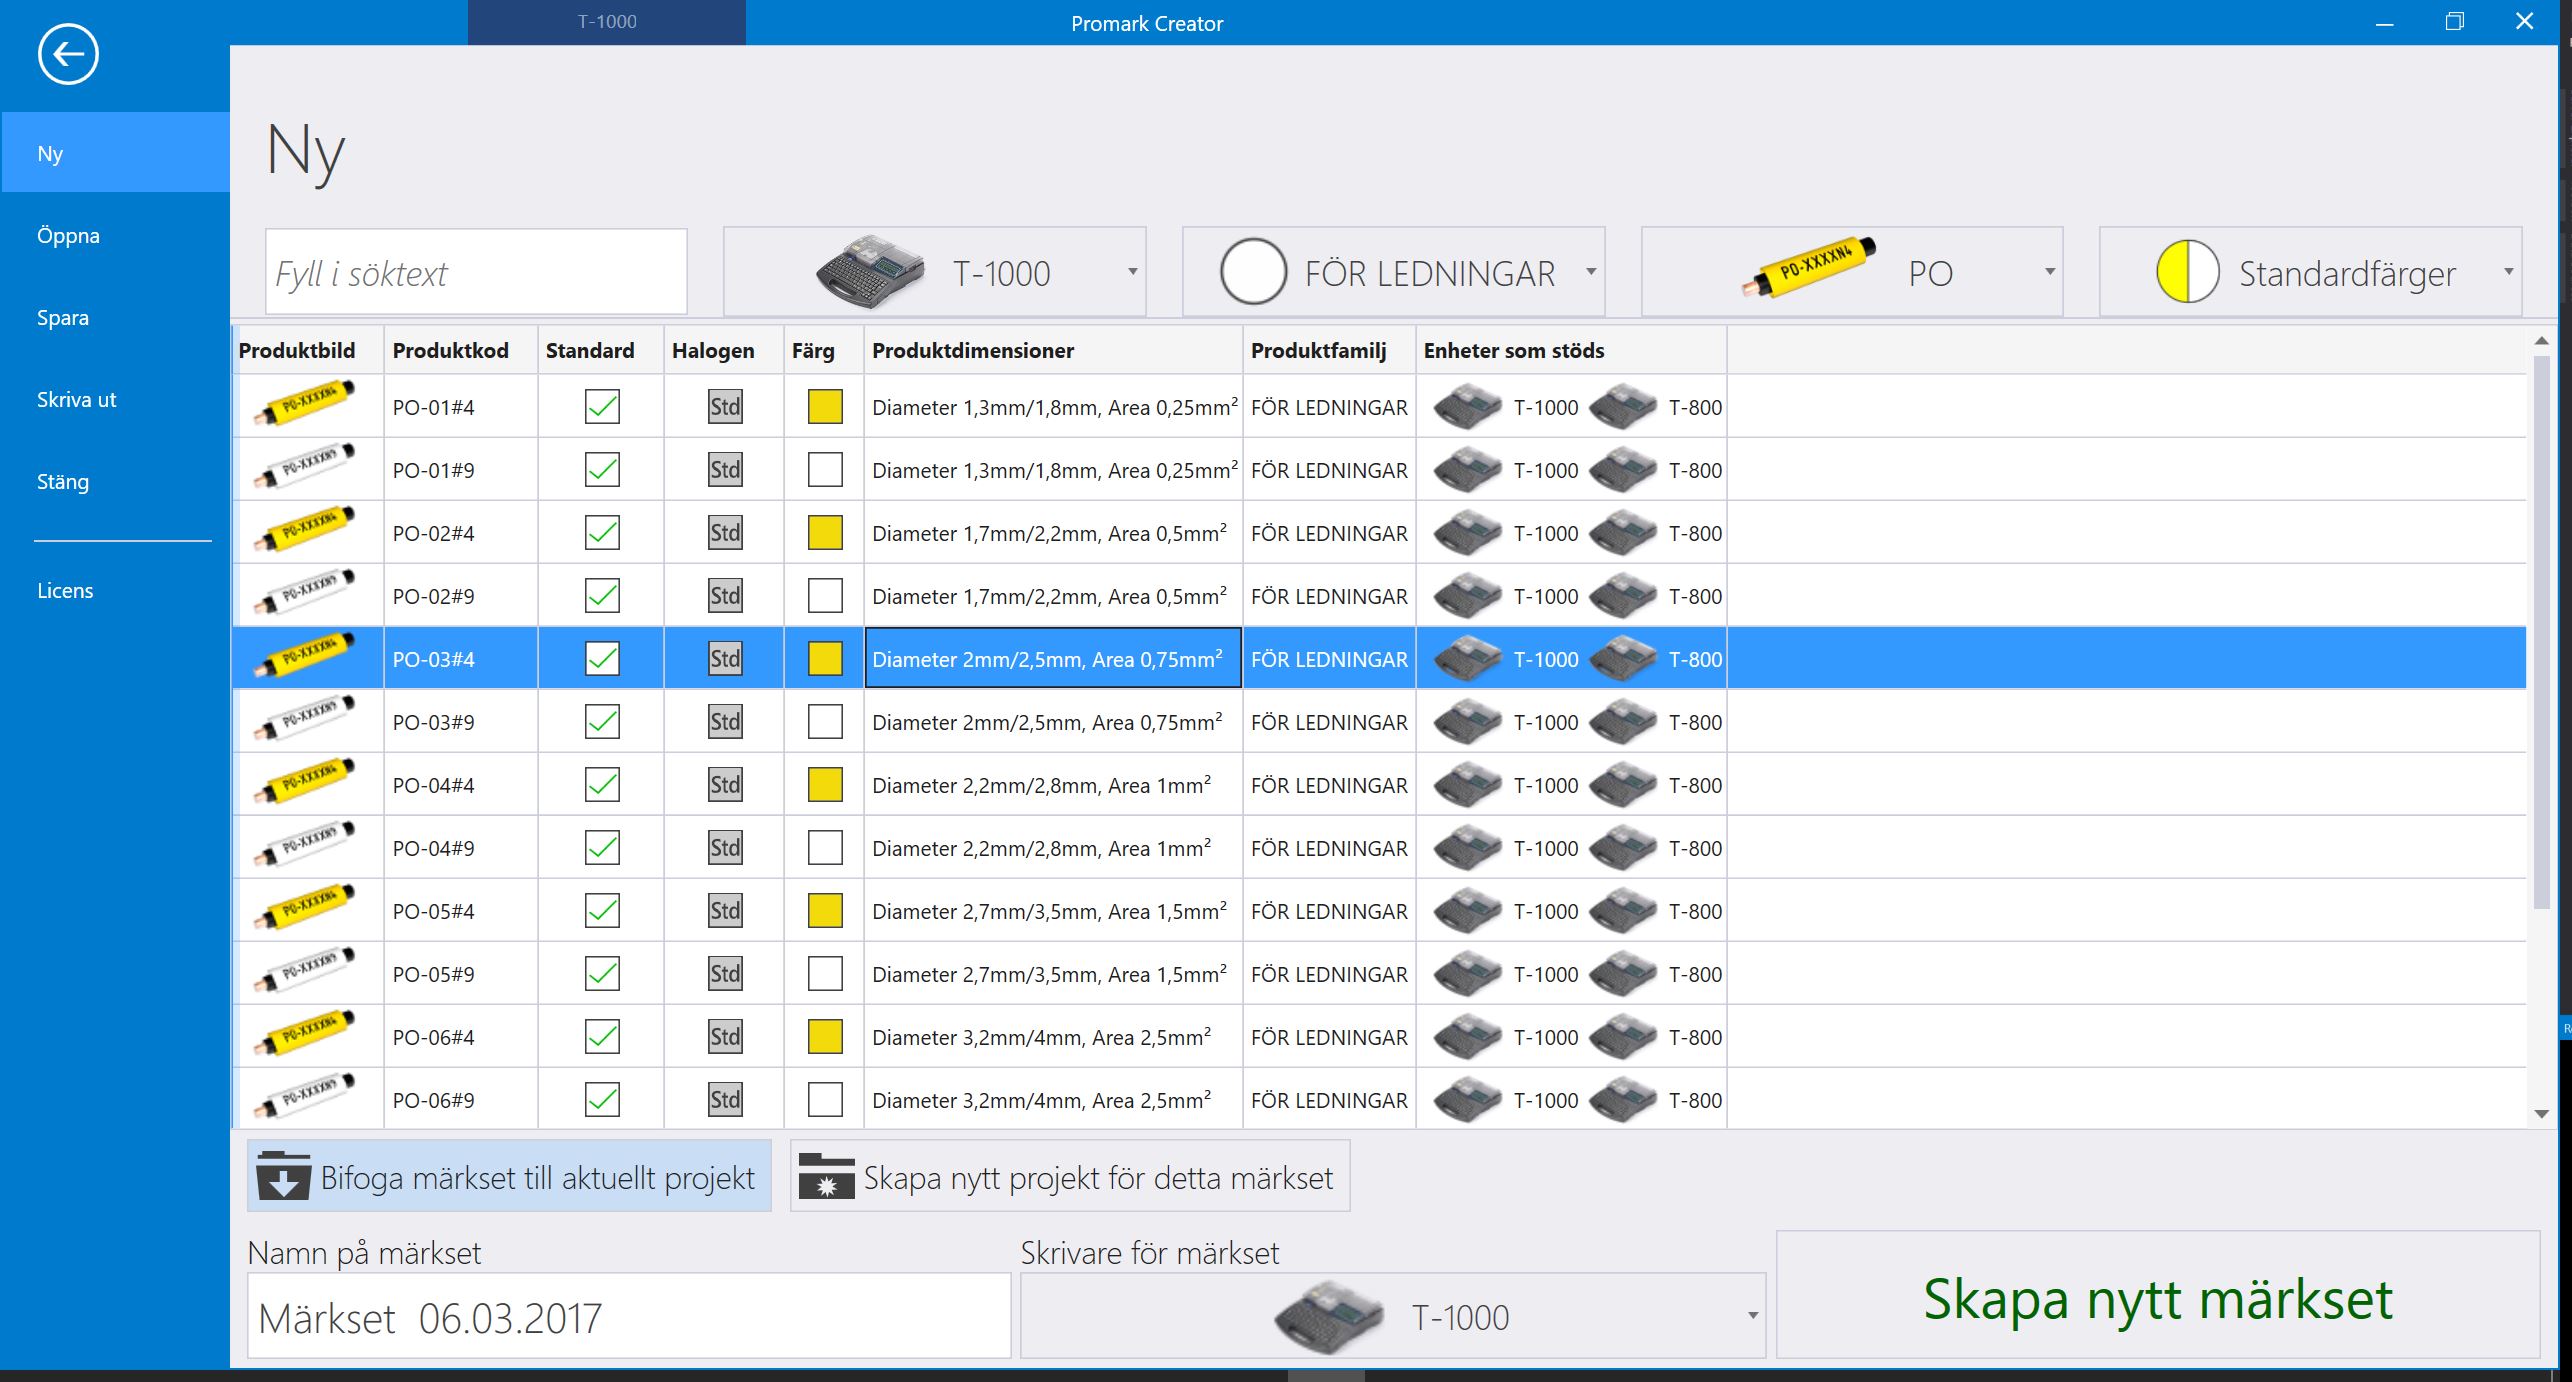The image size is (2572, 1382).
Task: Switch to the T-1000 title tab
Action: pos(607,22)
